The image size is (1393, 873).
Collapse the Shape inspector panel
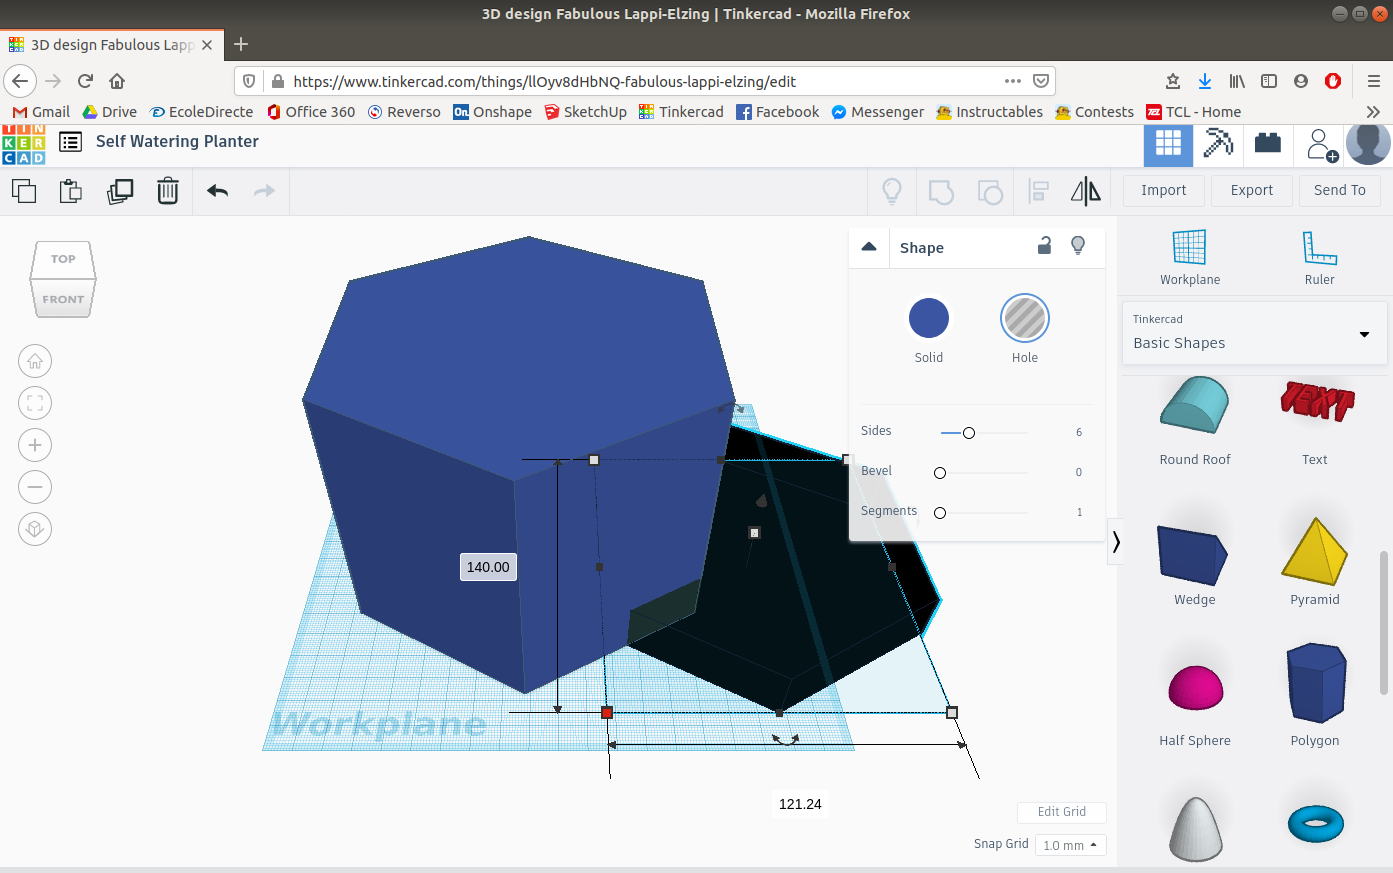[869, 247]
